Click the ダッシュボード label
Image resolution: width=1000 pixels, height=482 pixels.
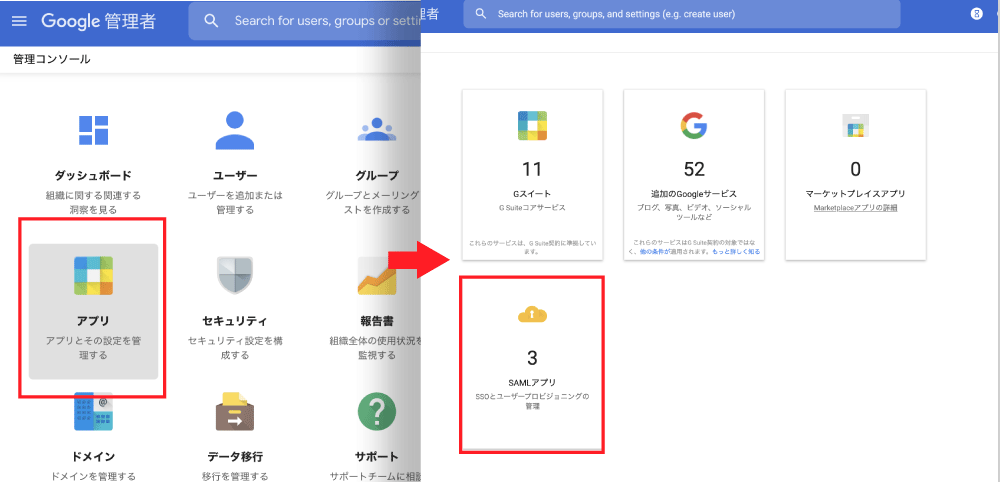tap(93, 175)
